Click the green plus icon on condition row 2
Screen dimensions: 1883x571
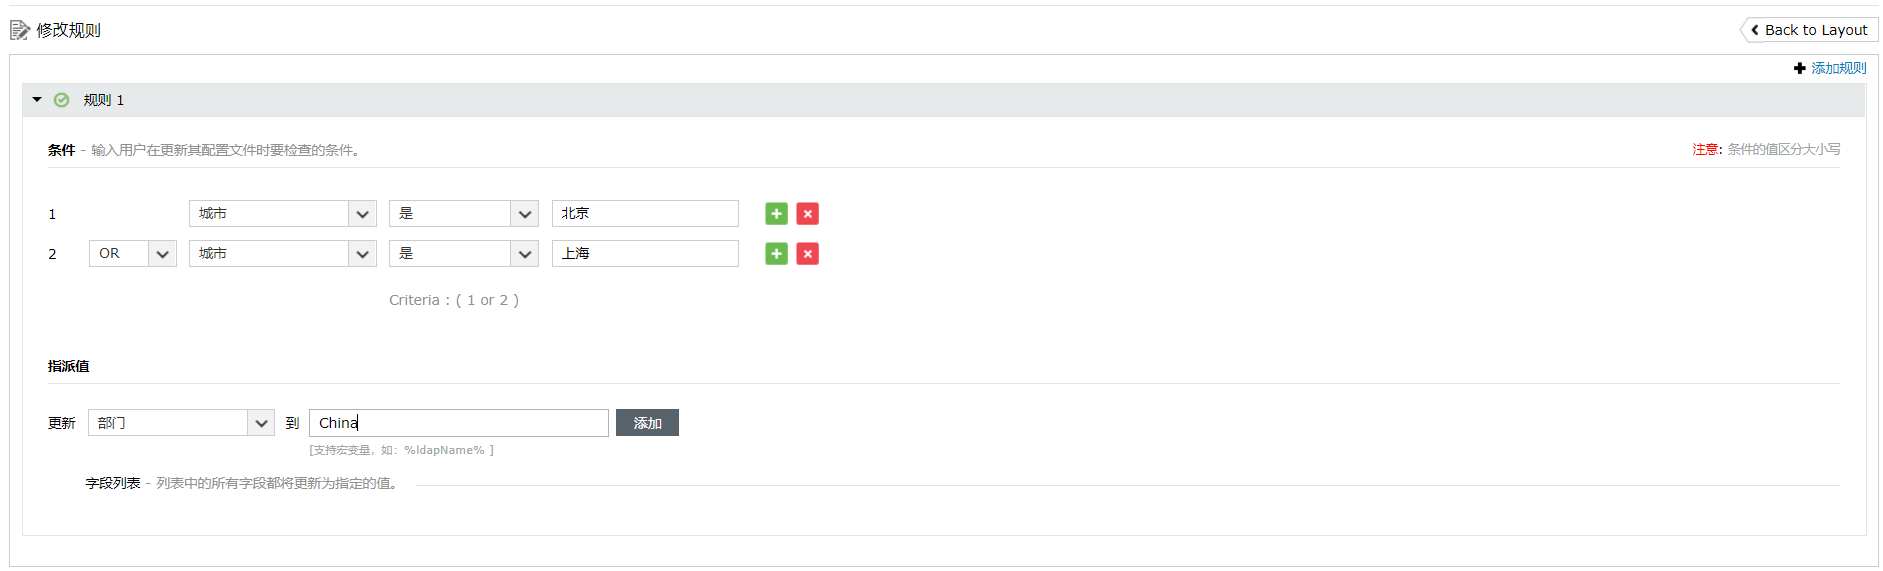point(776,254)
